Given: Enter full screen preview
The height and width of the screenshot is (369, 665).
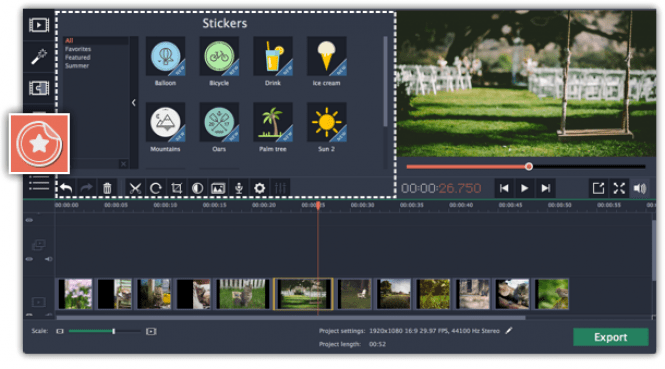Looking at the screenshot, I should (x=619, y=188).
